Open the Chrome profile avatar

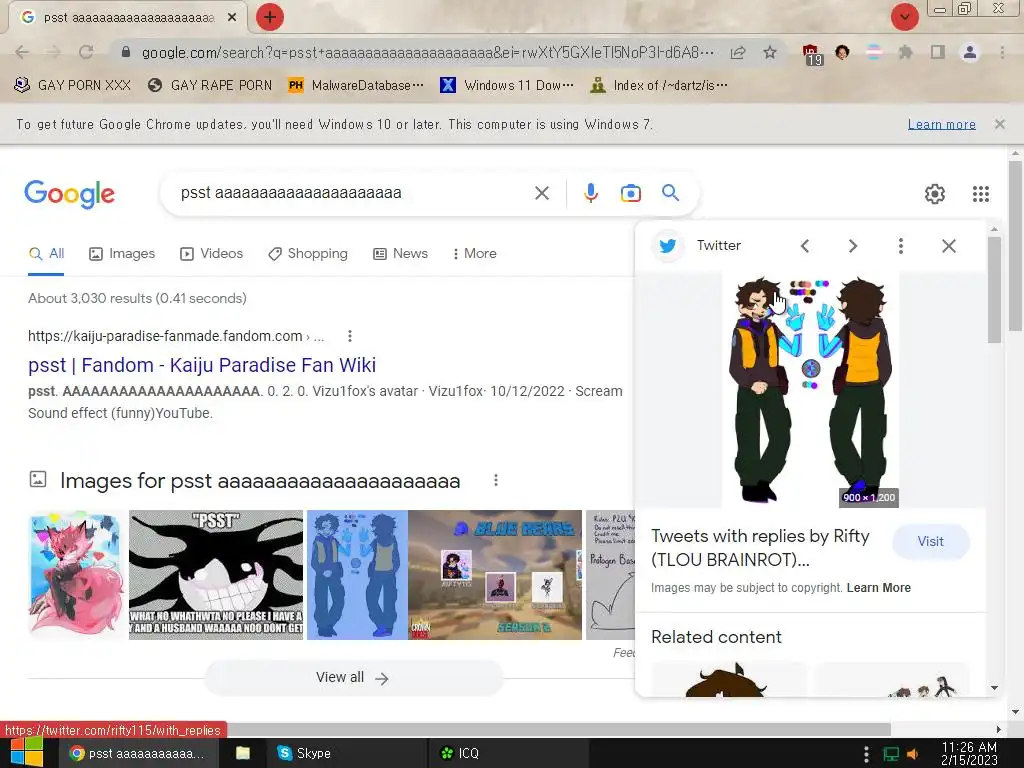(x=970, y=52)
